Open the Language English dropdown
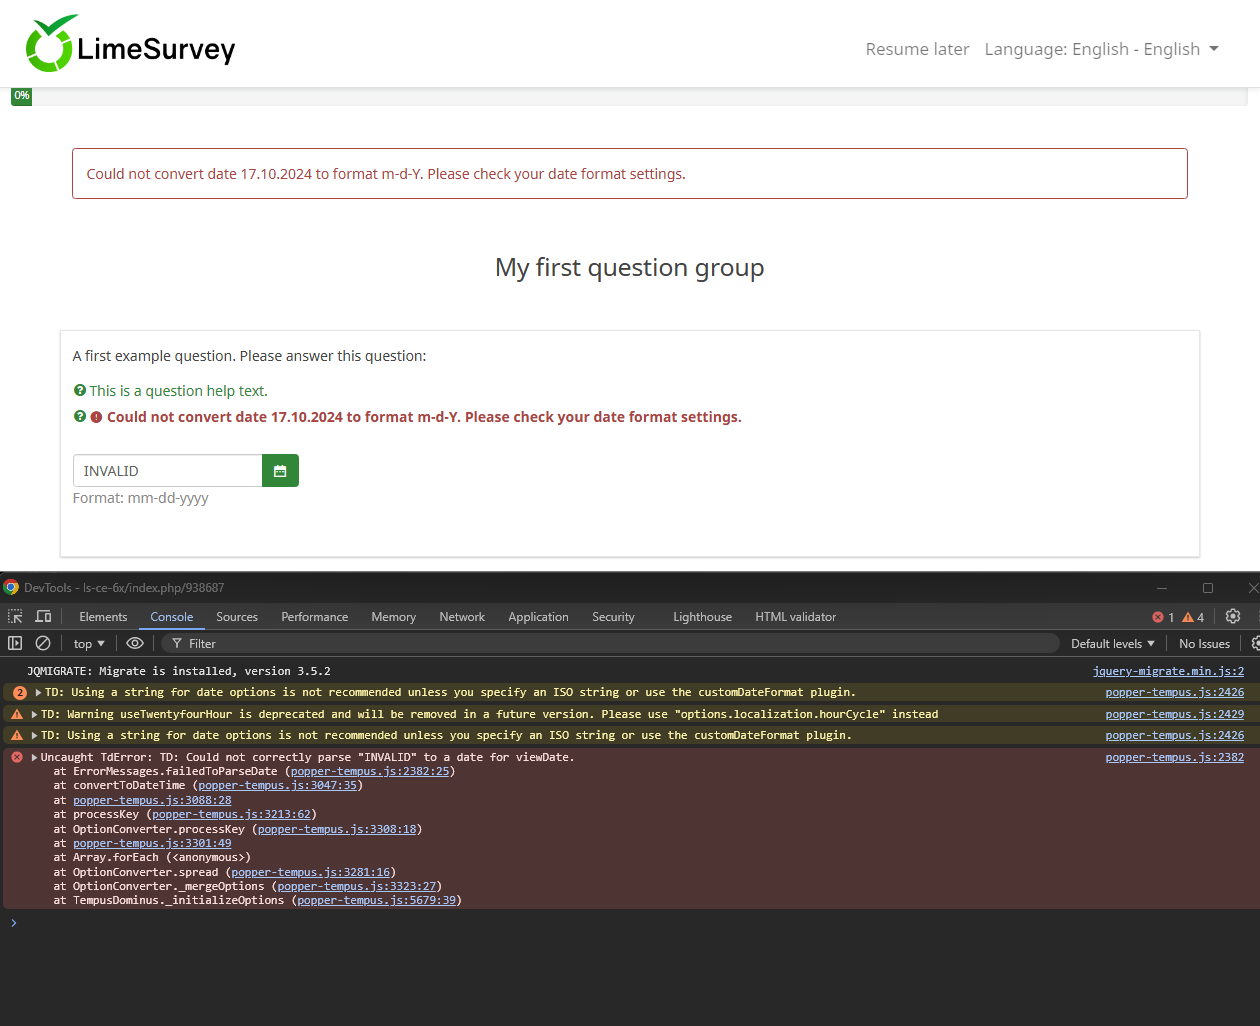Screen dimensions: 1260x1026 click(1101, 49)
